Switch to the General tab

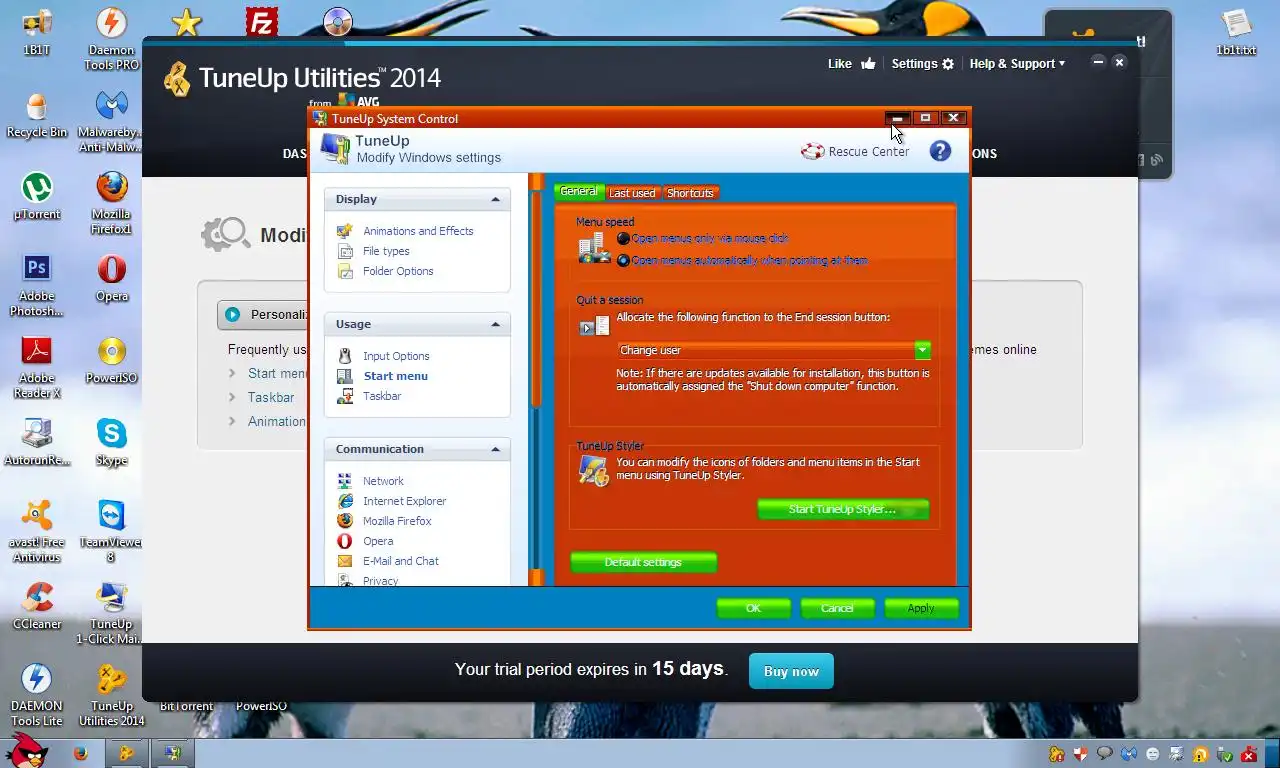tap(579, 191)
